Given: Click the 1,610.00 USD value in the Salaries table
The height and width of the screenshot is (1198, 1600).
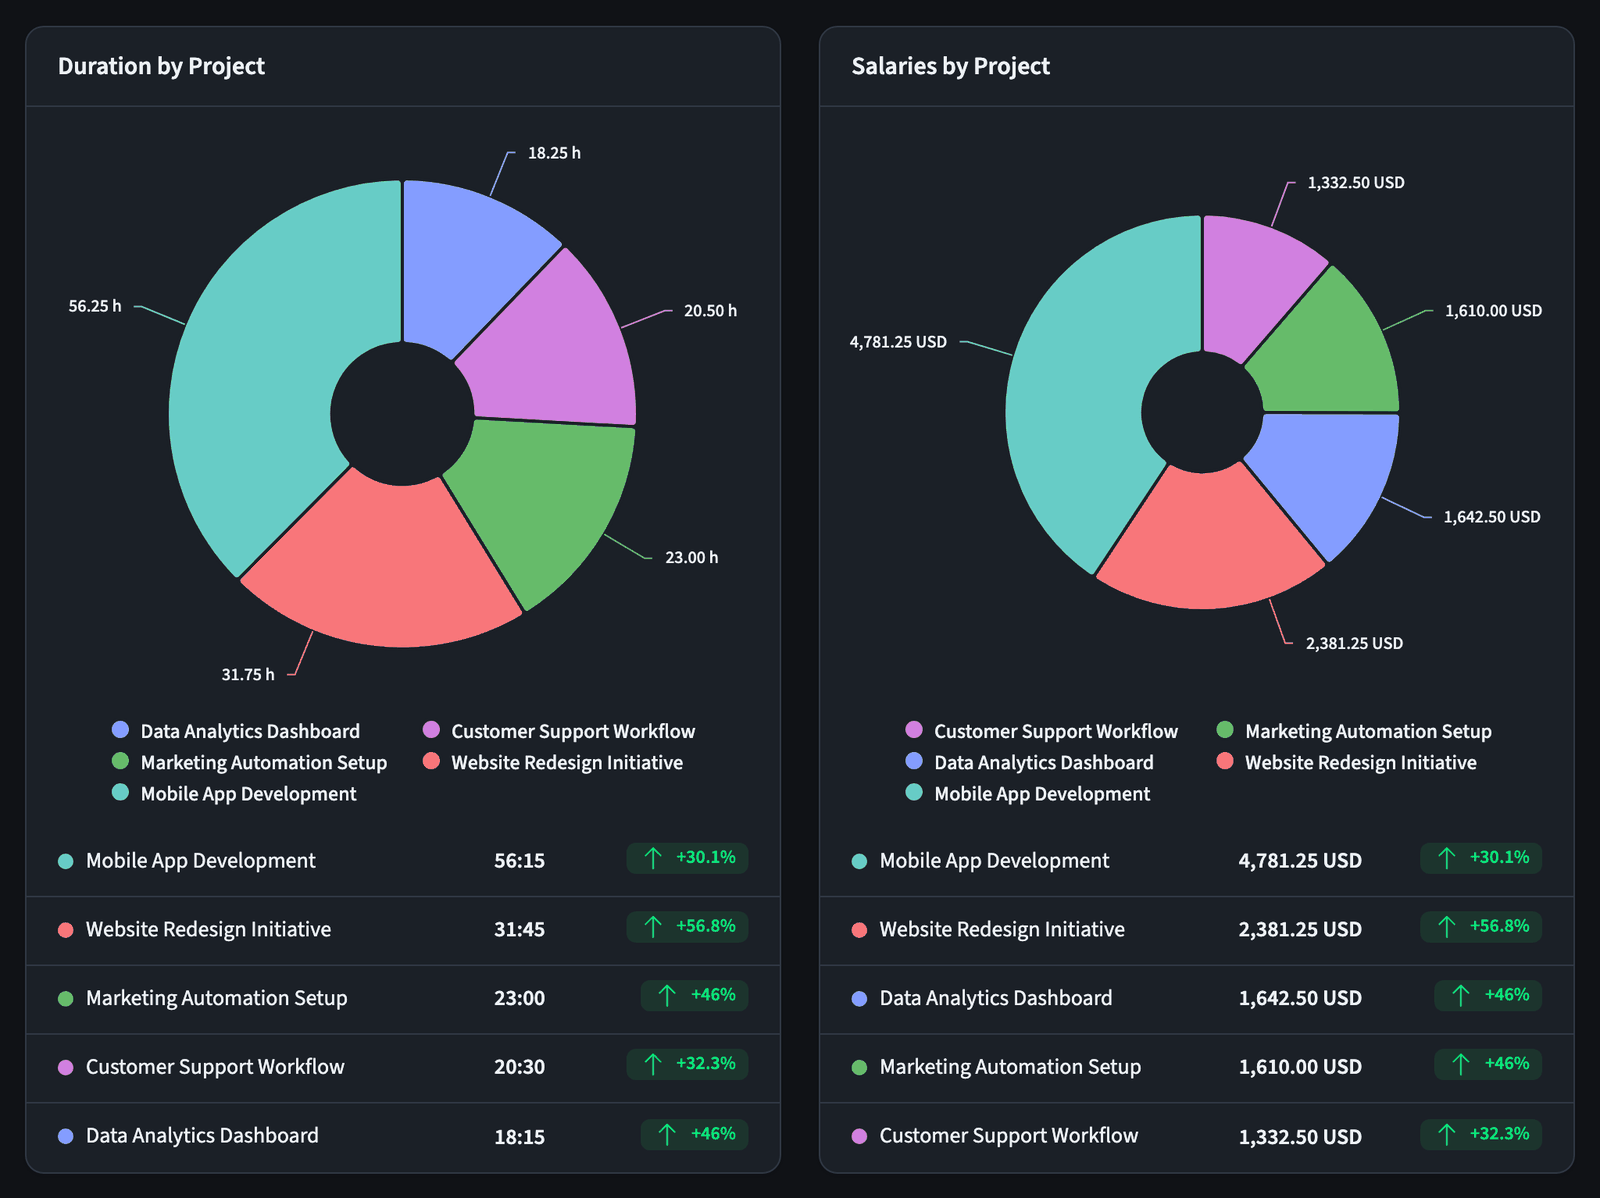Looking at the screenshot, I should [1300, 1067].
